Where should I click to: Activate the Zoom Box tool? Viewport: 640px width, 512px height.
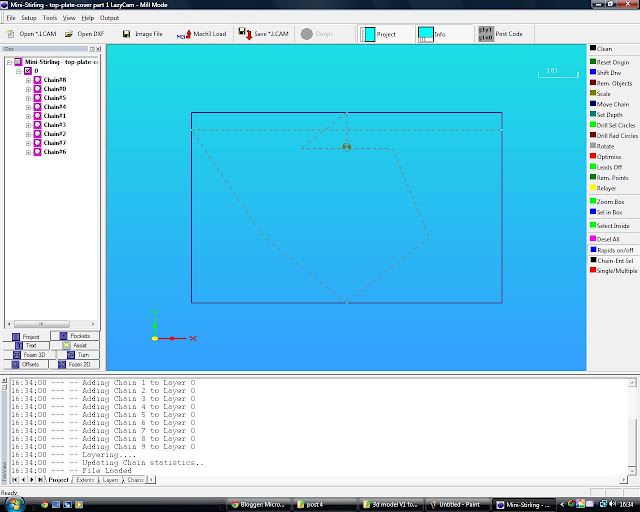pyautogui.click(x=607, y=201)
